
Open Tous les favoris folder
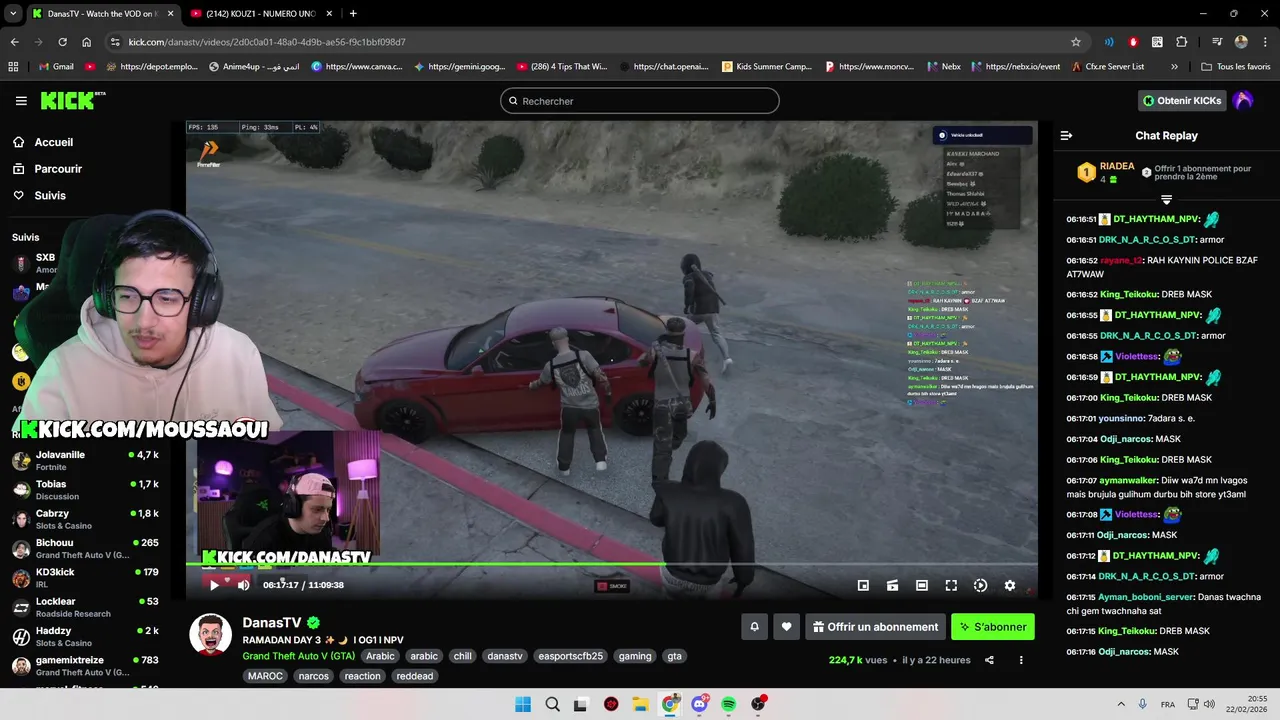1236,67
